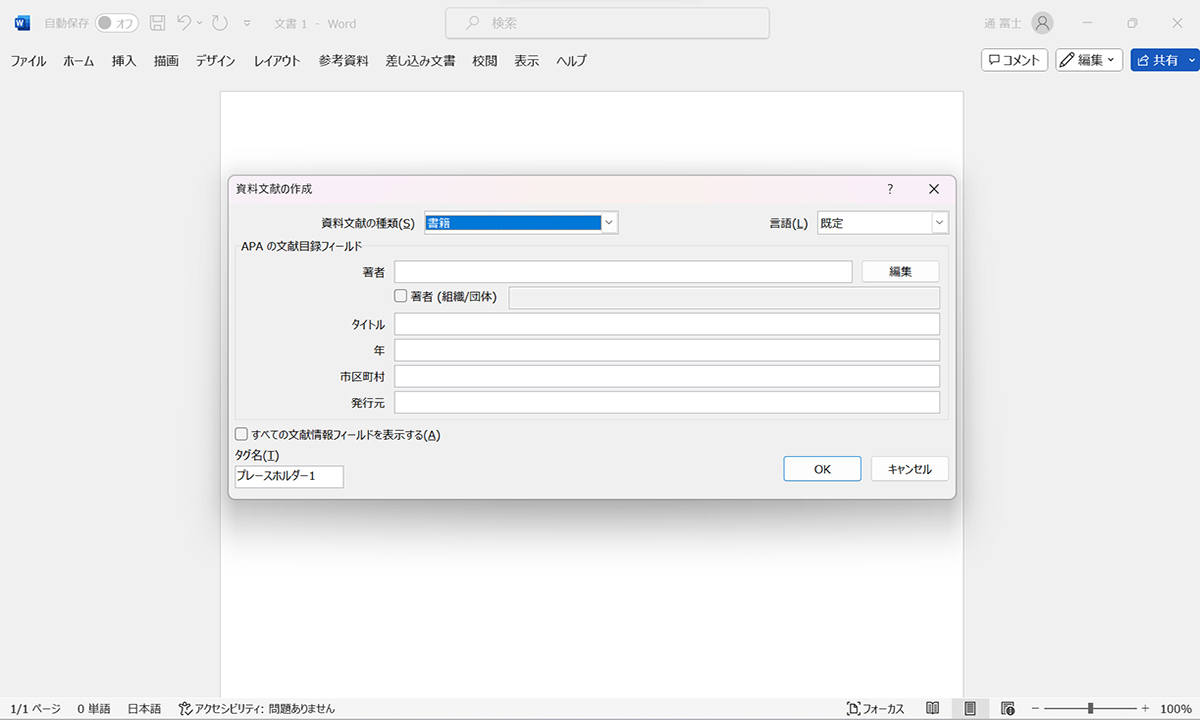Image resolution: width=1200 pixels, height=720 pixels.
Task: Enable すべての文献情報フィールドを表示する
Action: tap(241, 433)
